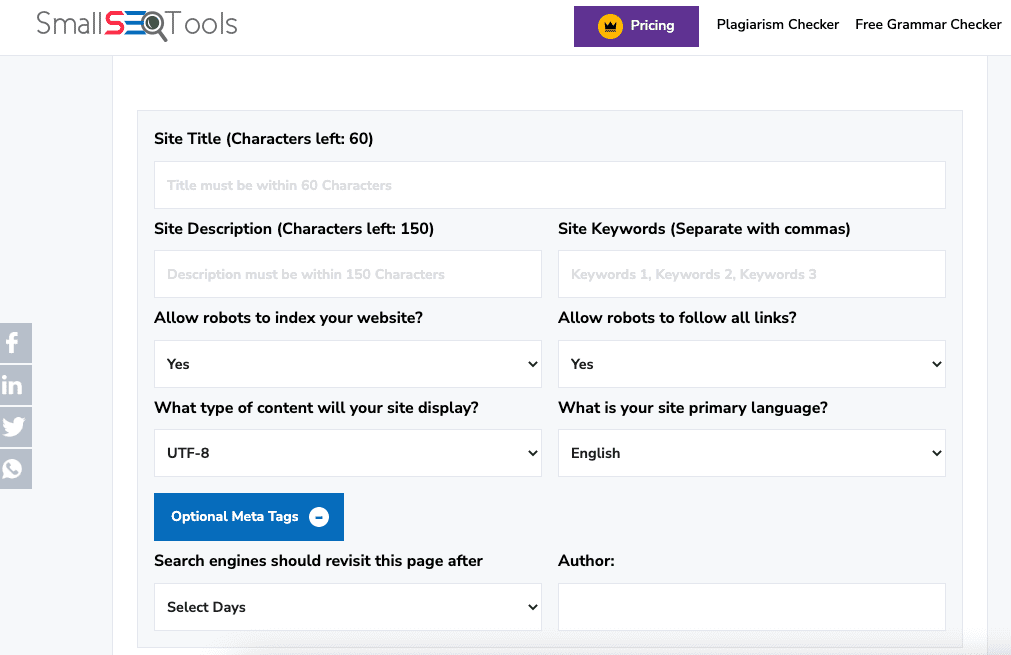Open Allow robots to follow links dropdown
This screenshot has height=655, width=1011.
coord(751,364)
